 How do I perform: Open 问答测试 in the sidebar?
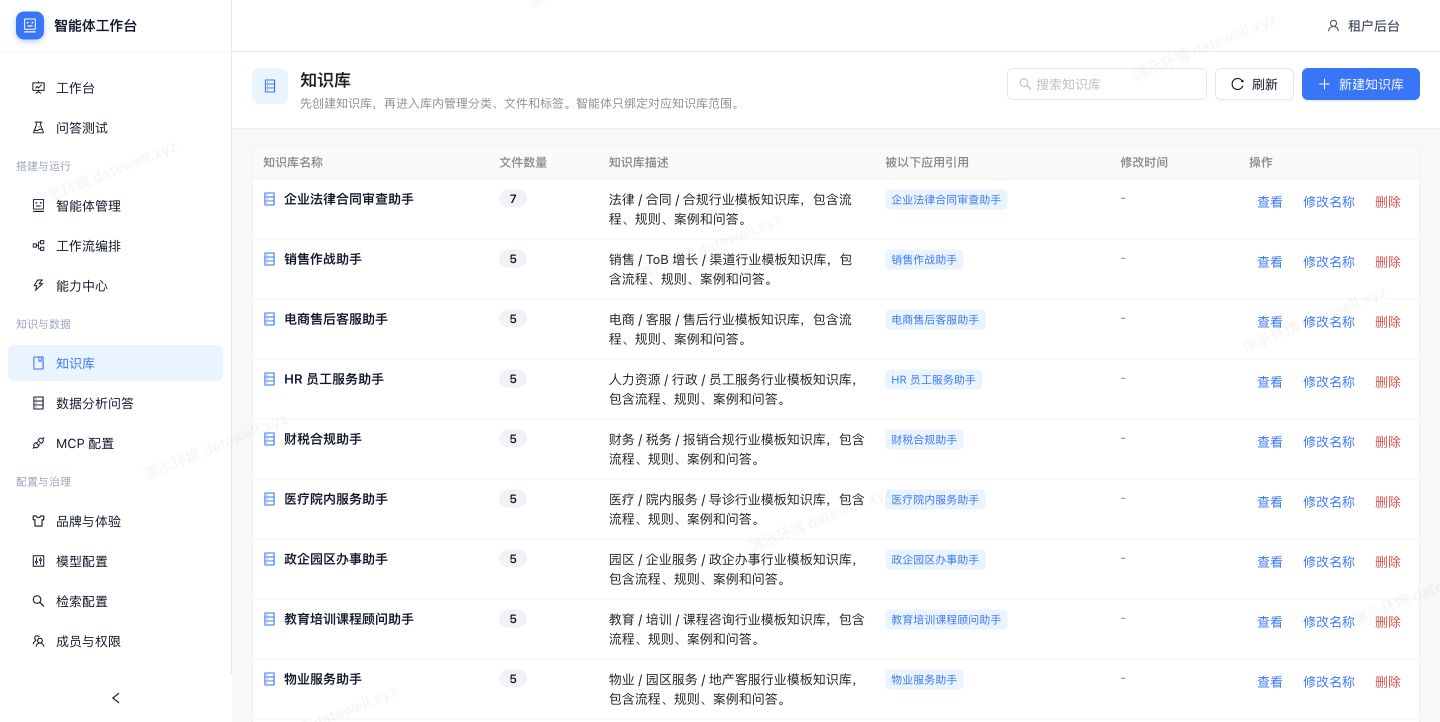tap(115, 128)
